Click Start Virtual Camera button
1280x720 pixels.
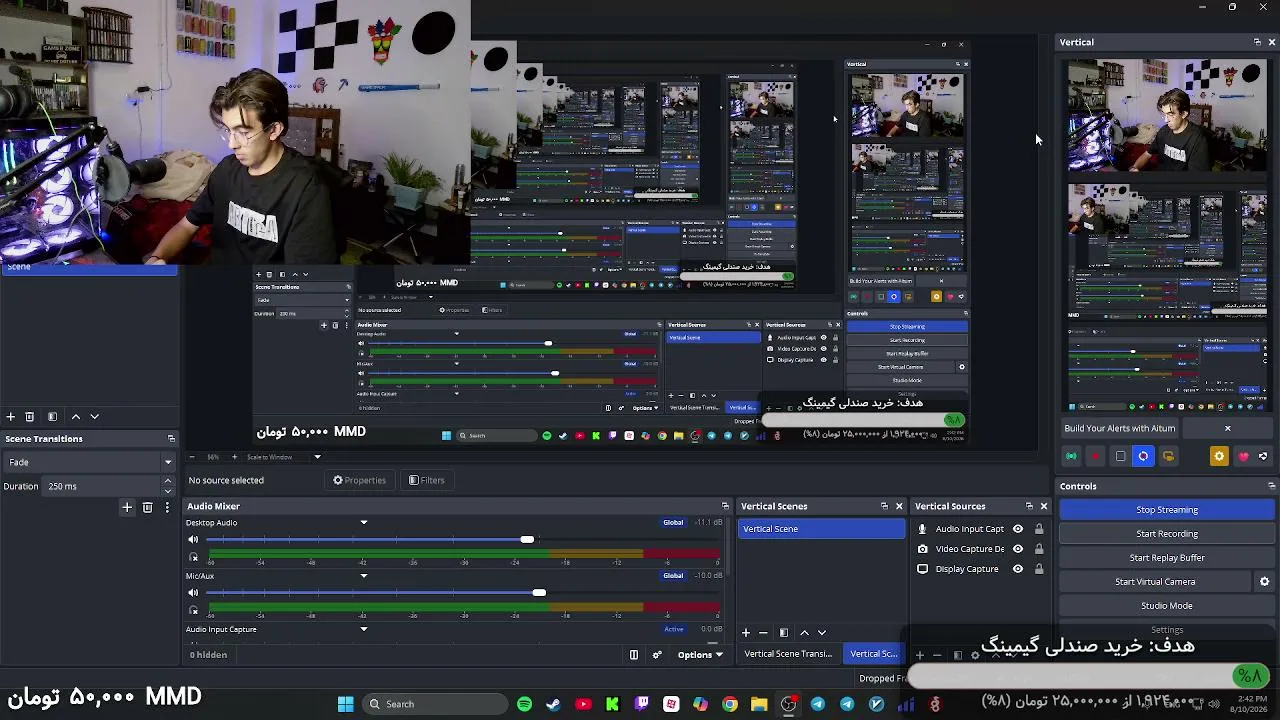click(1155, 582)
